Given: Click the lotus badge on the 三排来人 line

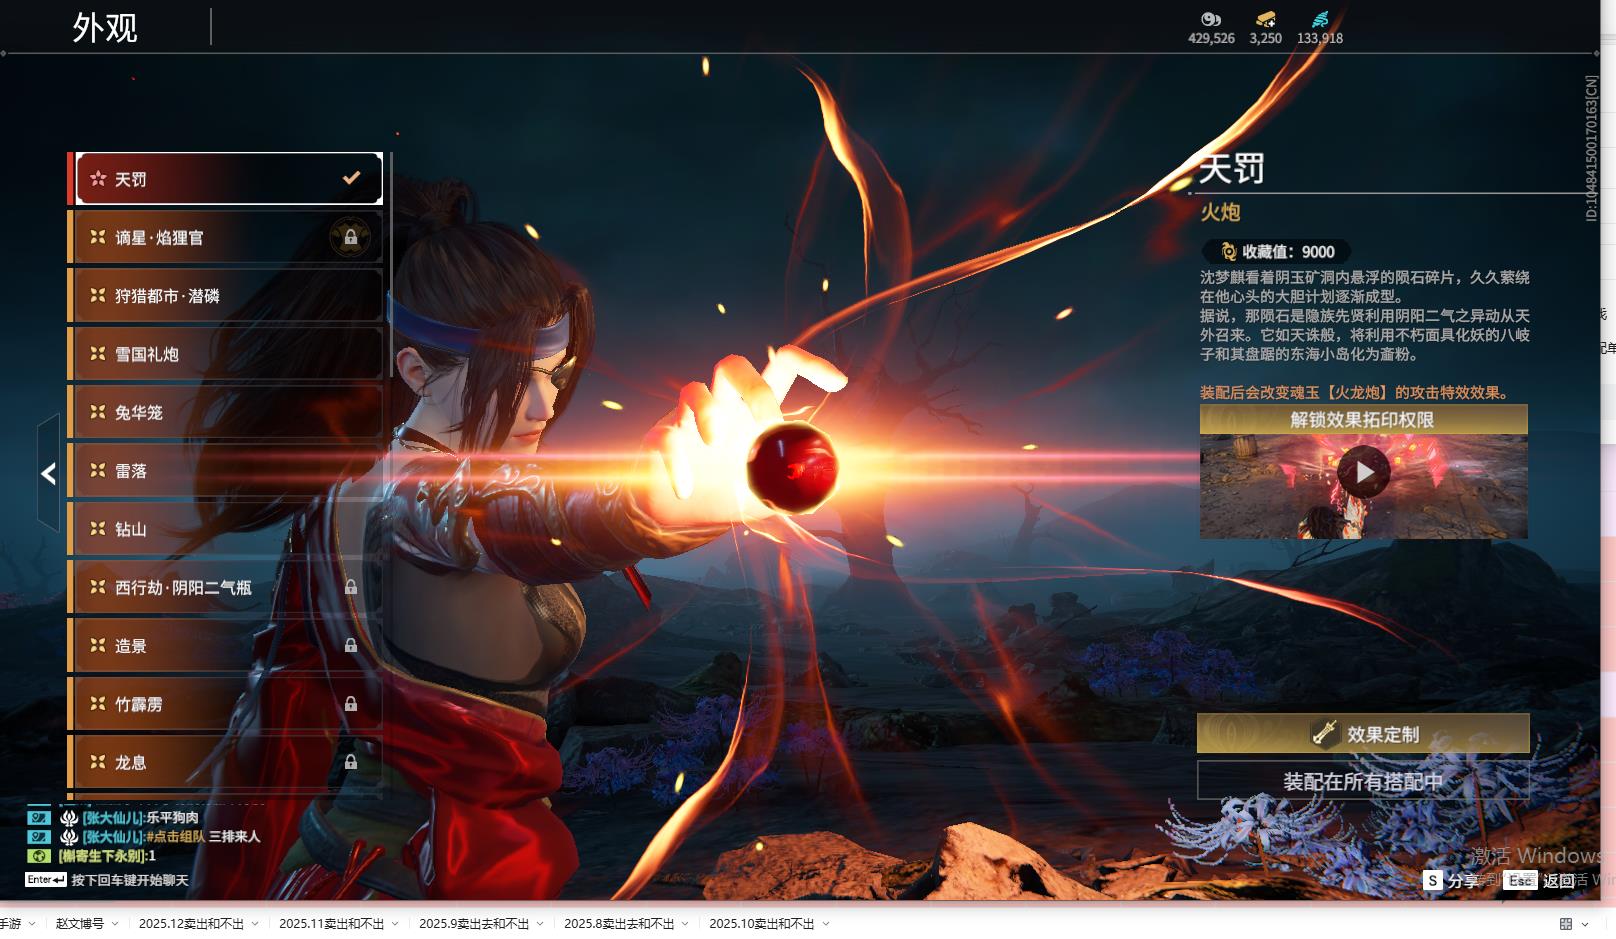Looking at the screenshot, I should tap(69, 836).
